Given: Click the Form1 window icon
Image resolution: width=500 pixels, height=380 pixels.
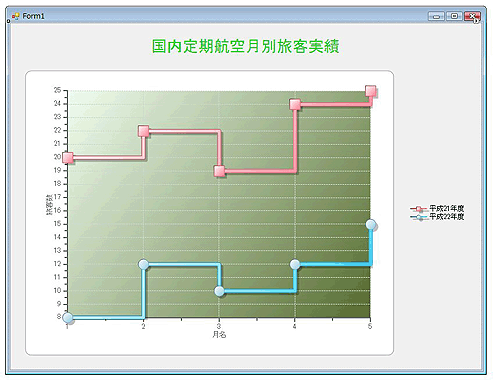Looking at the screenshot, I should tap(15, 16).
